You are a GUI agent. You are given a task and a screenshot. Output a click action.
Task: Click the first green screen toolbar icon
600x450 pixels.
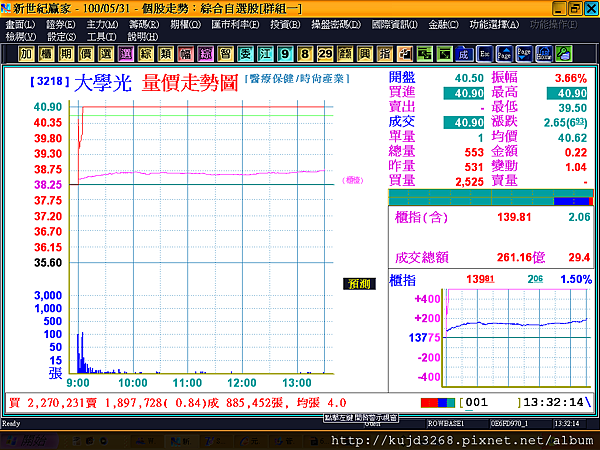tap(424, 54)
